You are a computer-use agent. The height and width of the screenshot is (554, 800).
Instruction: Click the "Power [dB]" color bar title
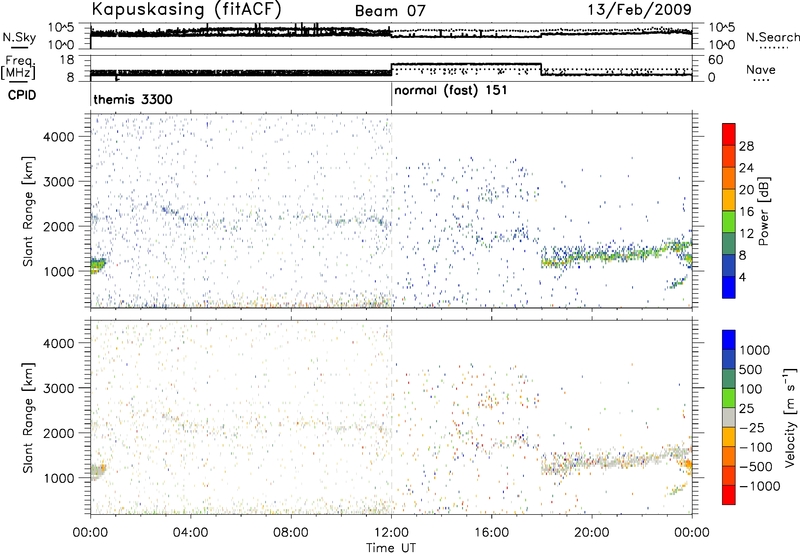point(764,211)
